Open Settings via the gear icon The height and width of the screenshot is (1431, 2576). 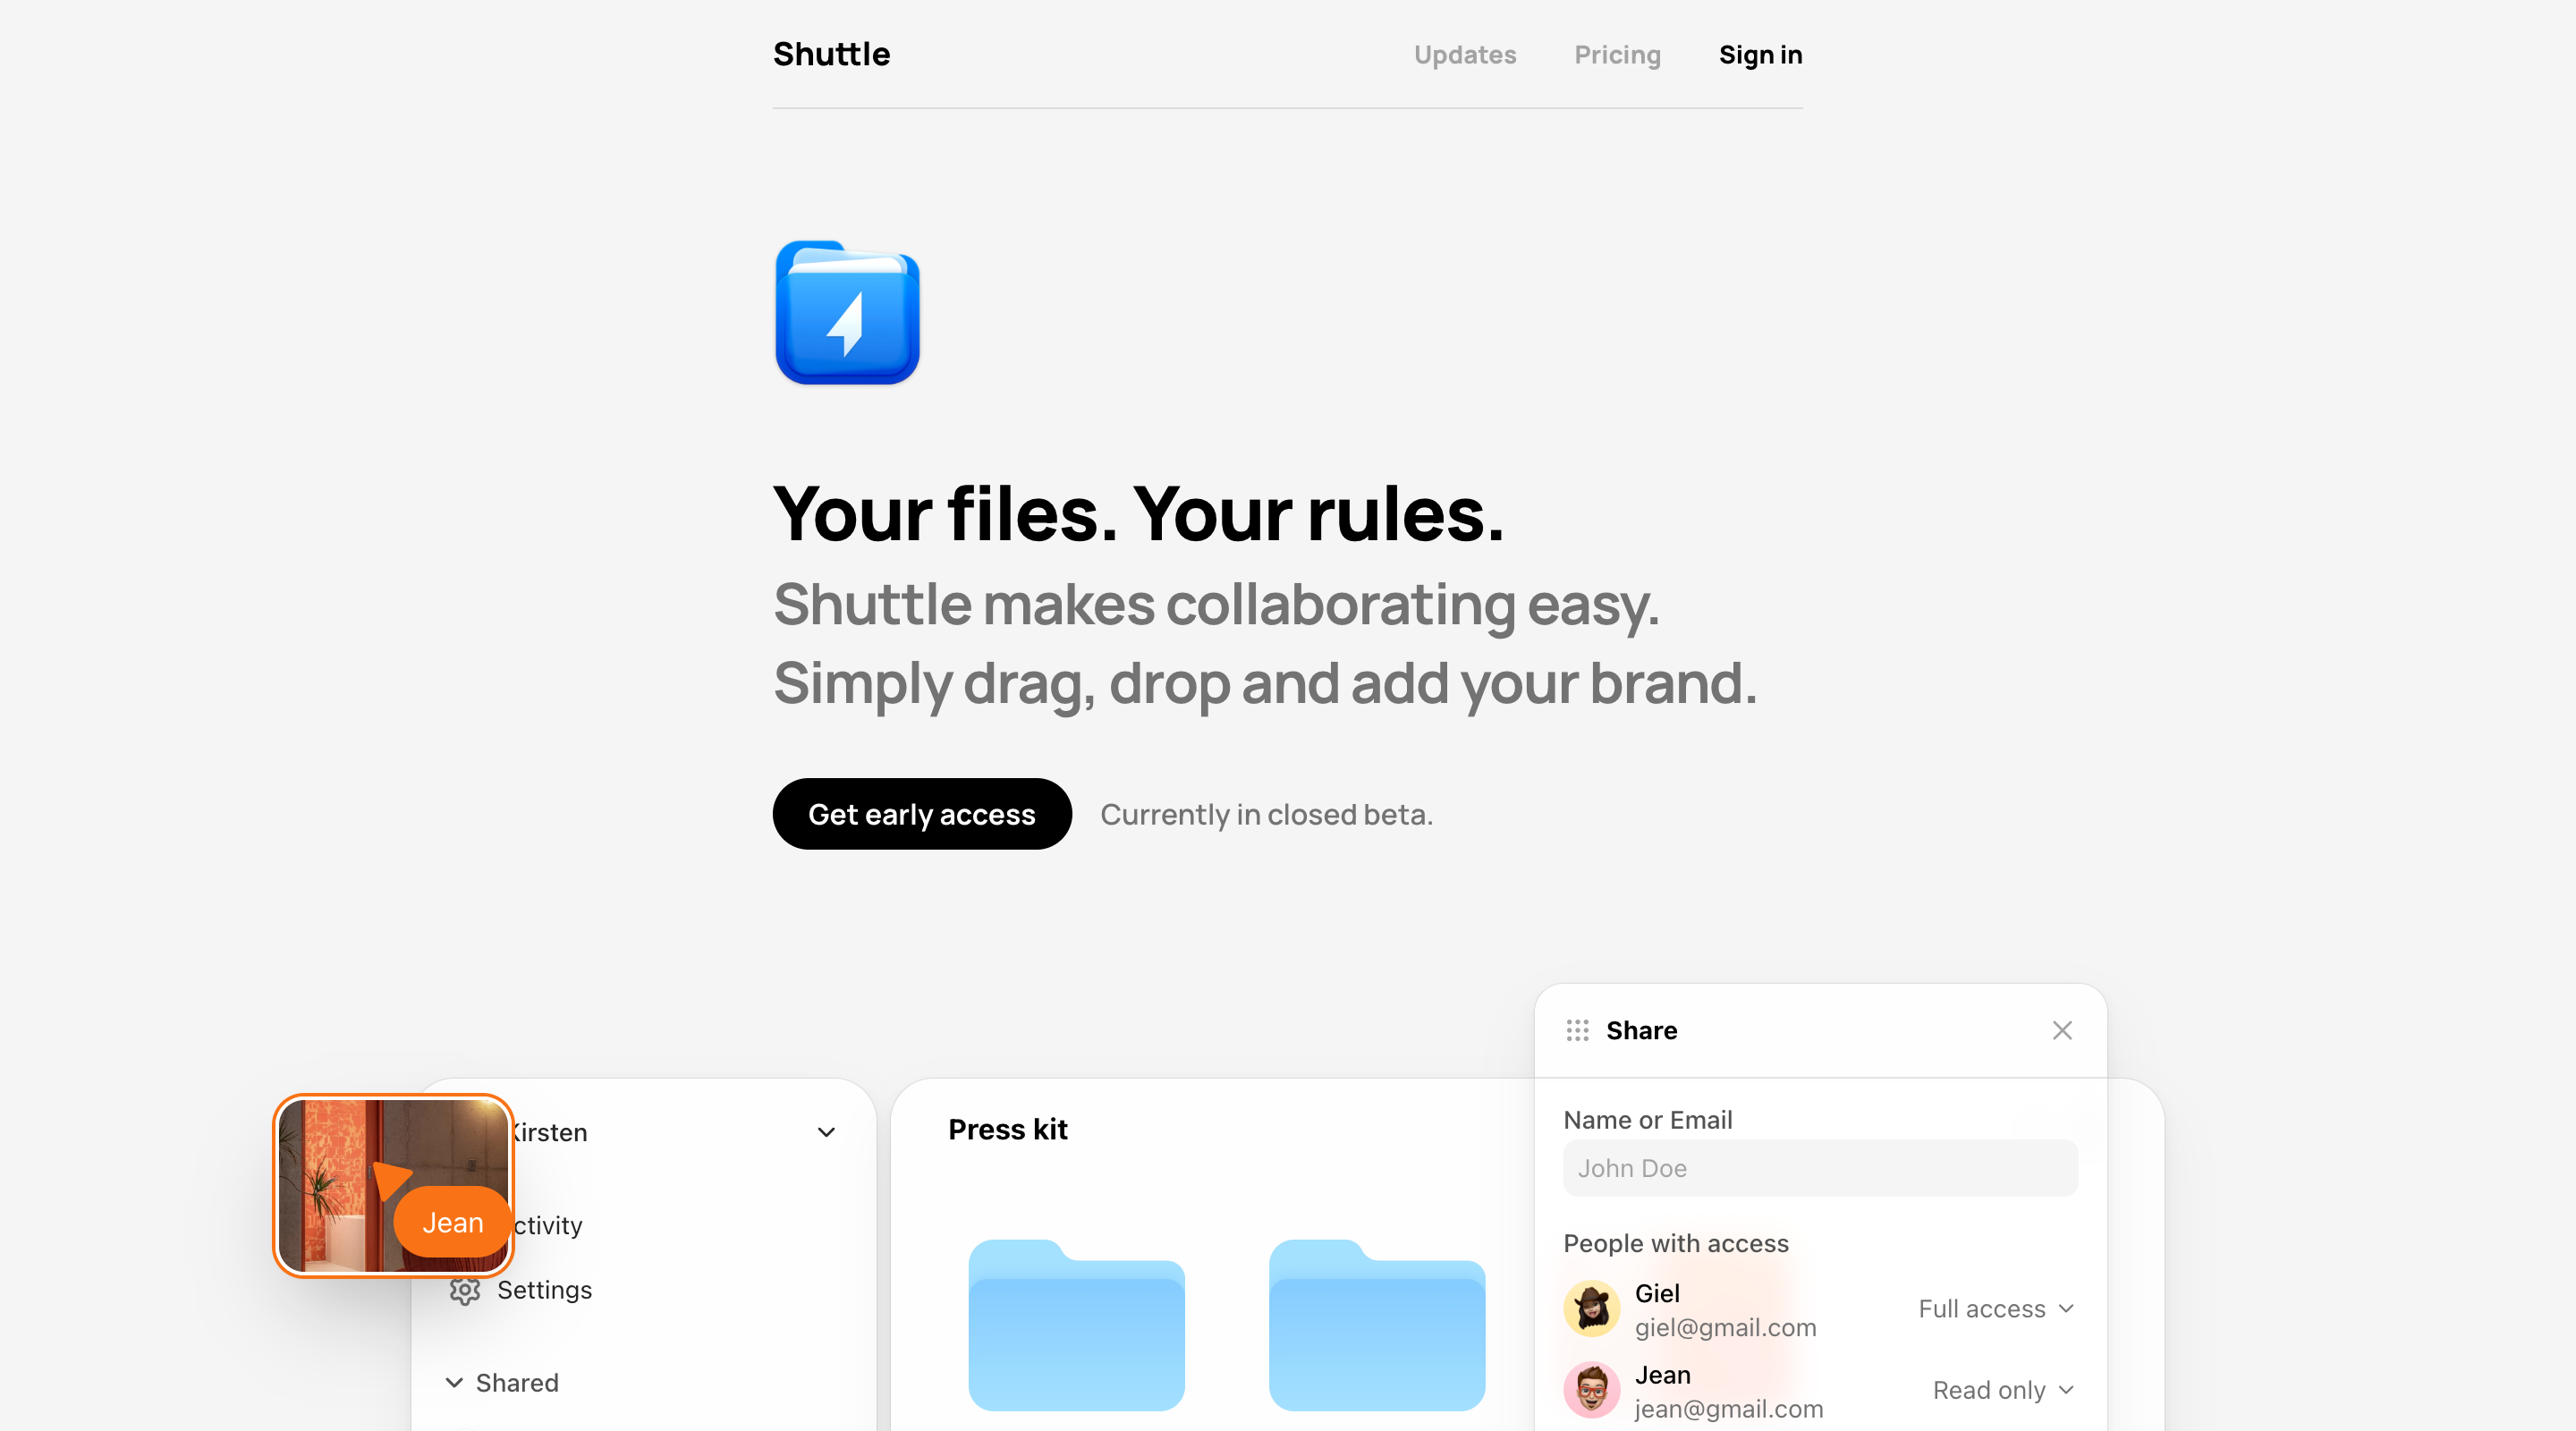pos(464,1290)
